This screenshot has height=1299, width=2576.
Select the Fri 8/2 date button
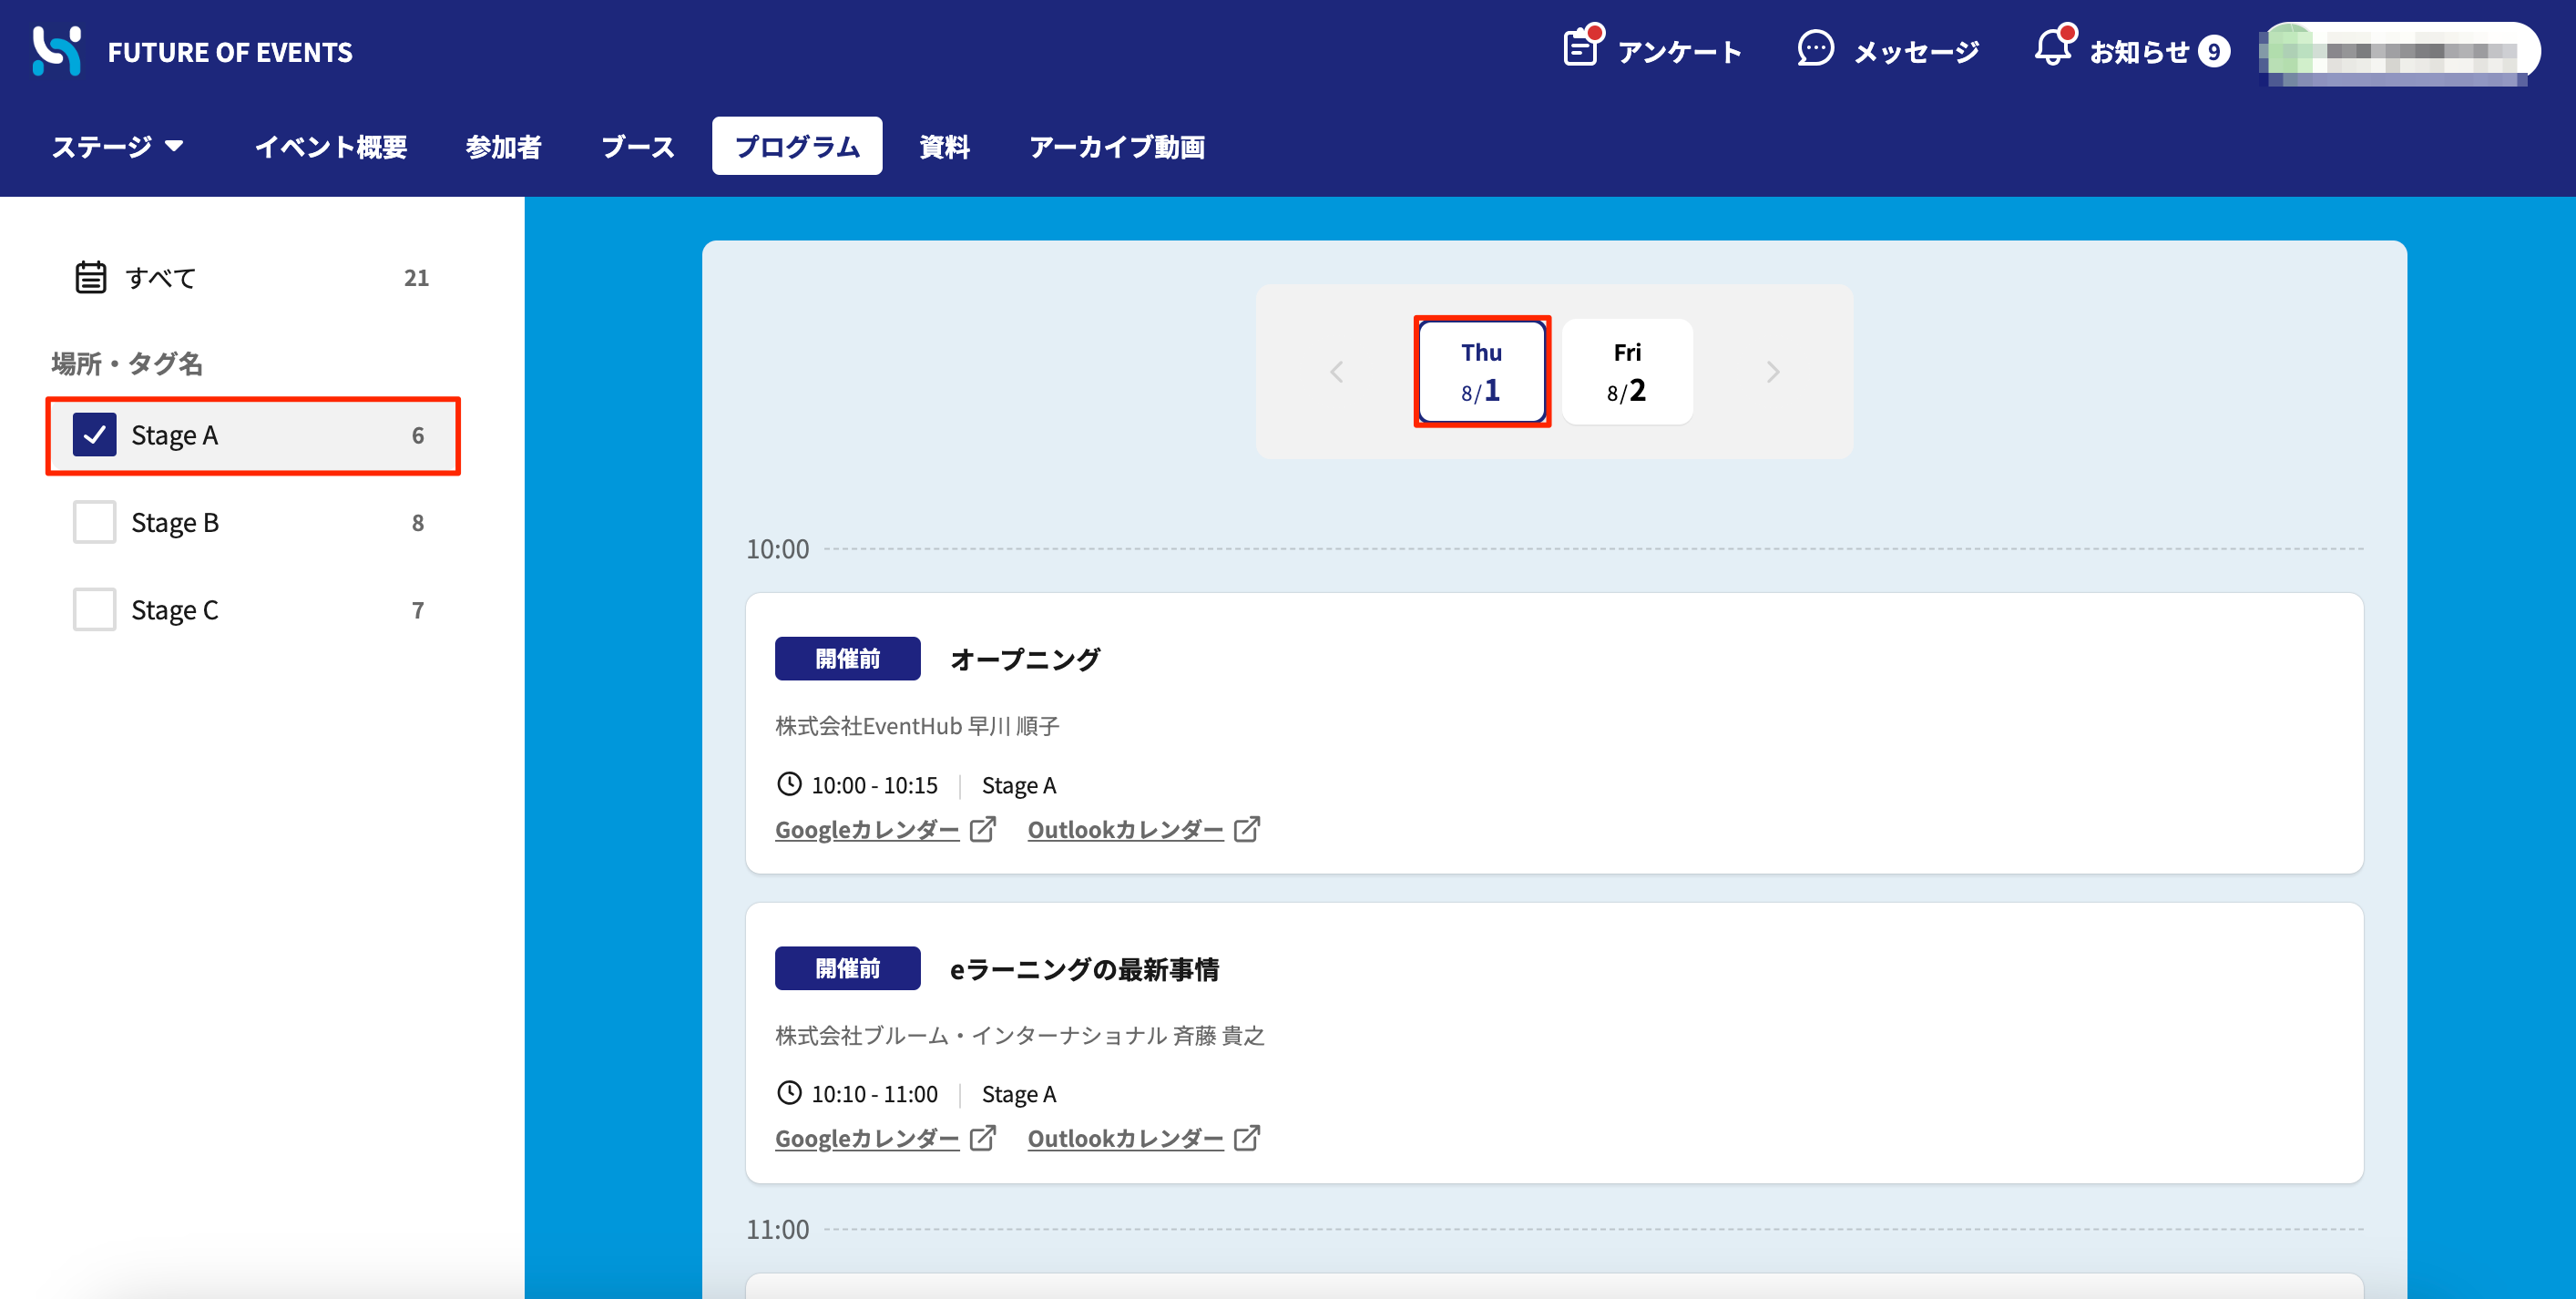coord(1627,372)
